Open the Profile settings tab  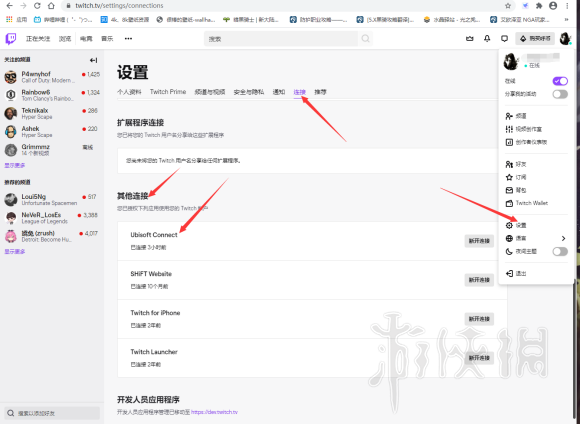pyautogui.click(x=129, y=92)
